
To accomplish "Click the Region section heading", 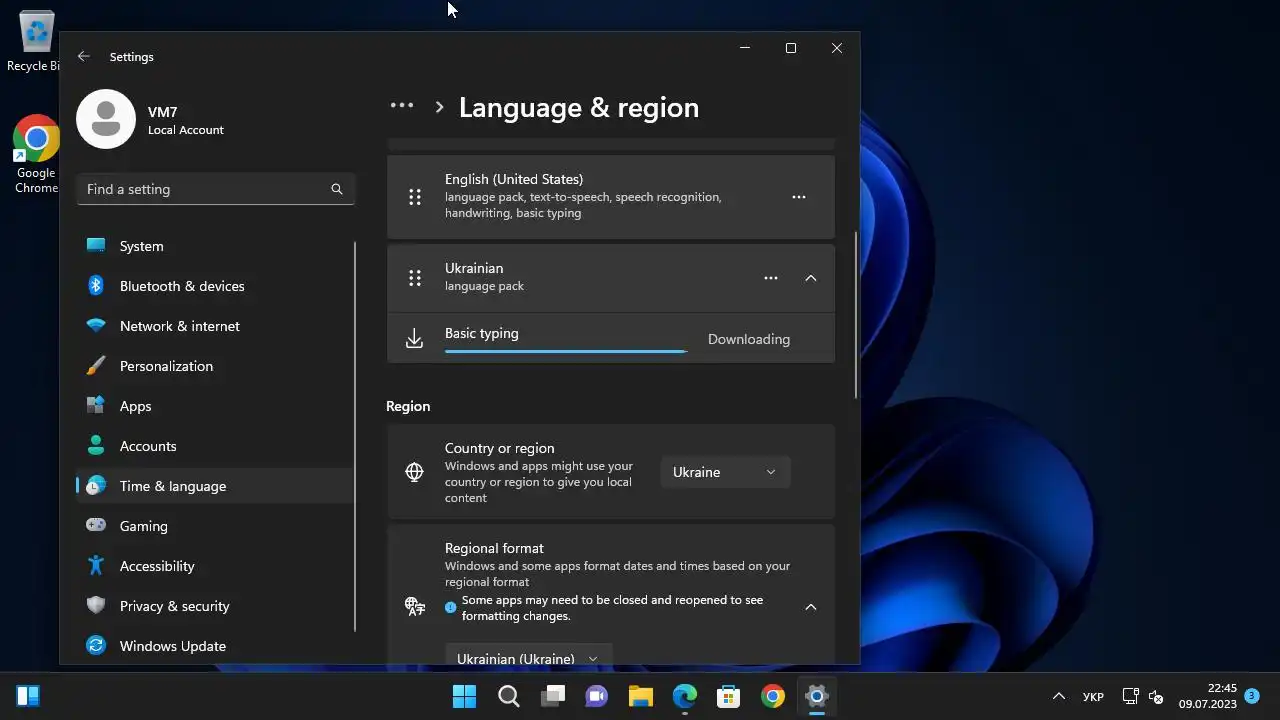I will coord(408,406).
